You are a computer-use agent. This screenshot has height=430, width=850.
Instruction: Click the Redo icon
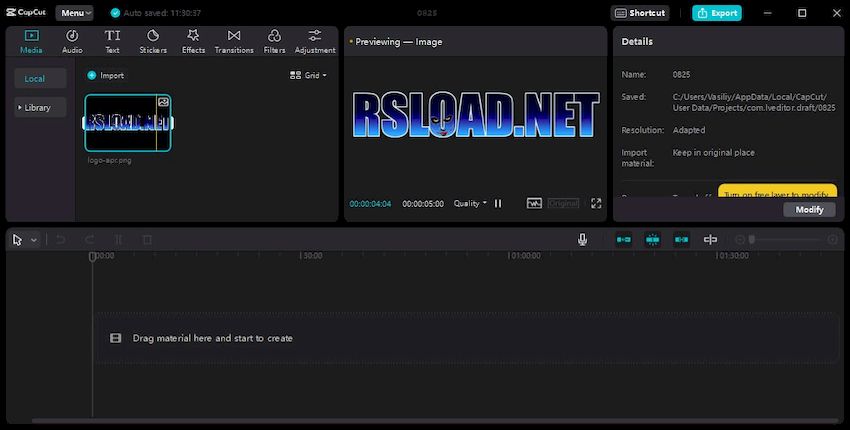pos(89,240)
